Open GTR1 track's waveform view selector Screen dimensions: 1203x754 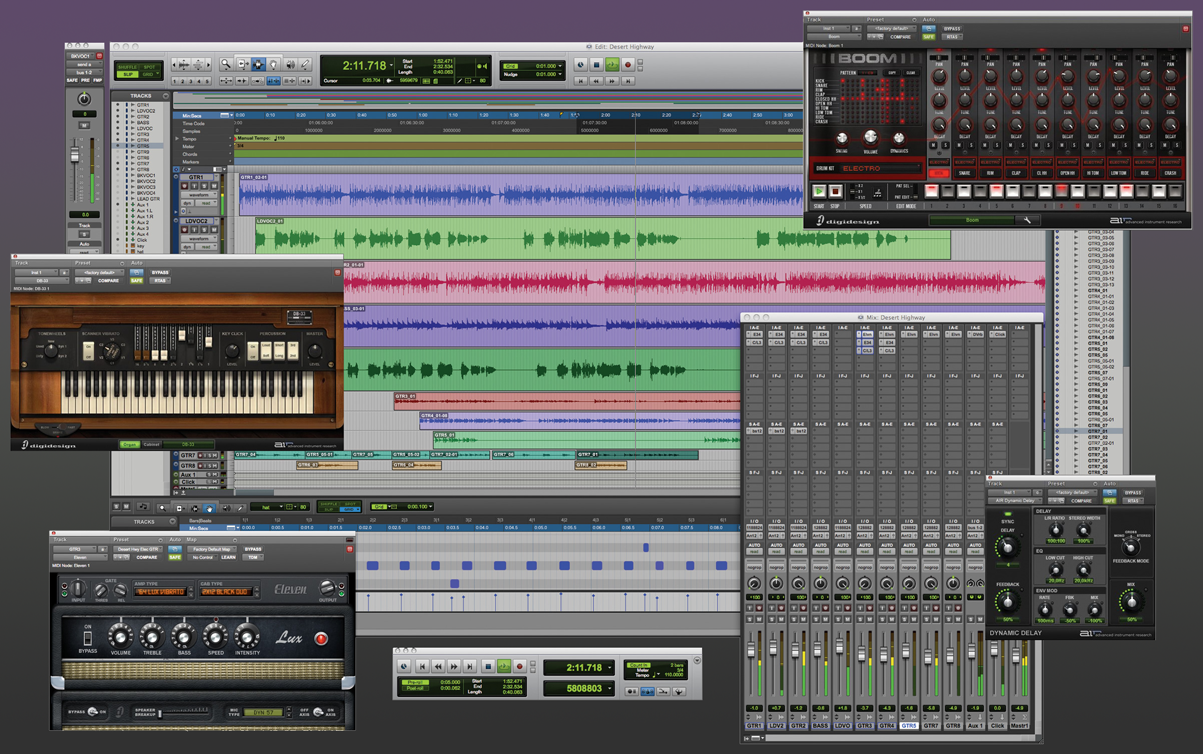pos(199,195)
